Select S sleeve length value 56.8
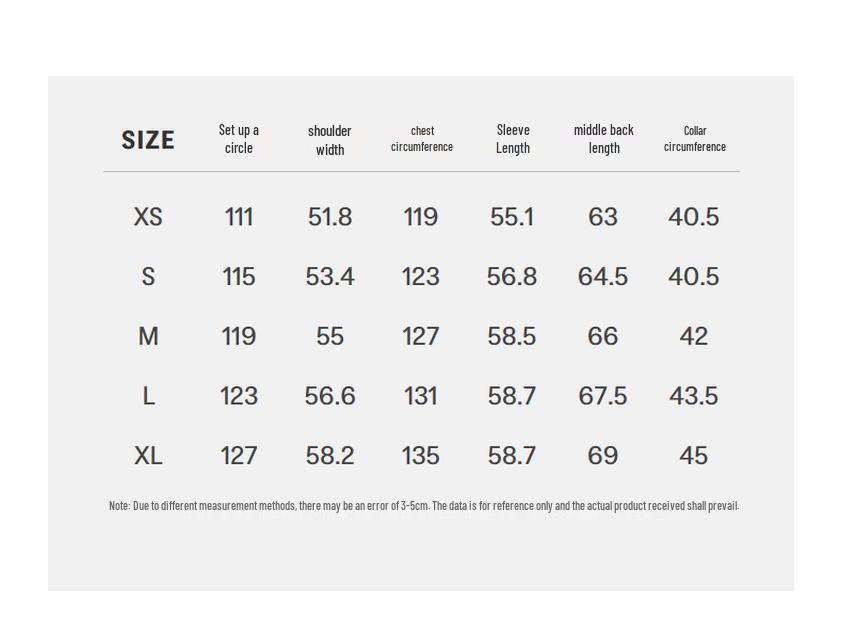Image resolution: width=842 pixels, height=632 pixels. point(512,277)
